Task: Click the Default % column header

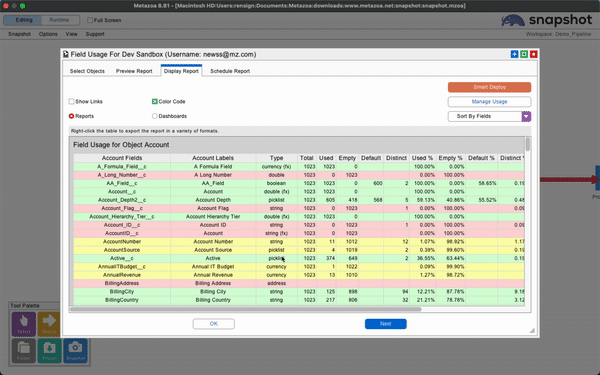Action: coord(481,158)
